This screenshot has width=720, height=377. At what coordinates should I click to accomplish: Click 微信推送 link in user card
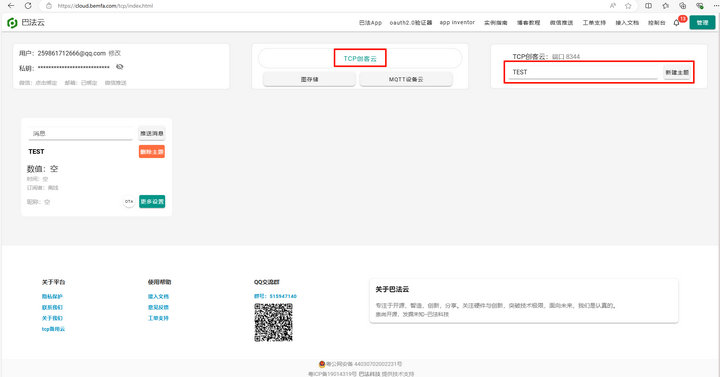116,83
